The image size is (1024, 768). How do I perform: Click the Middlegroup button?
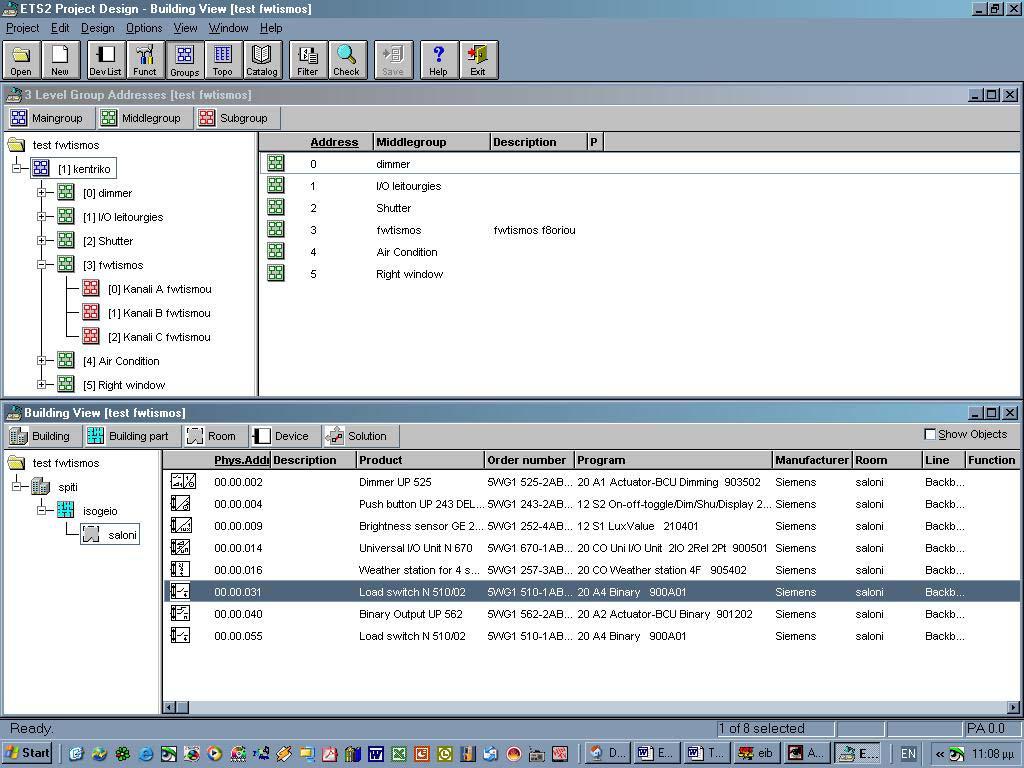pos(142,118)
